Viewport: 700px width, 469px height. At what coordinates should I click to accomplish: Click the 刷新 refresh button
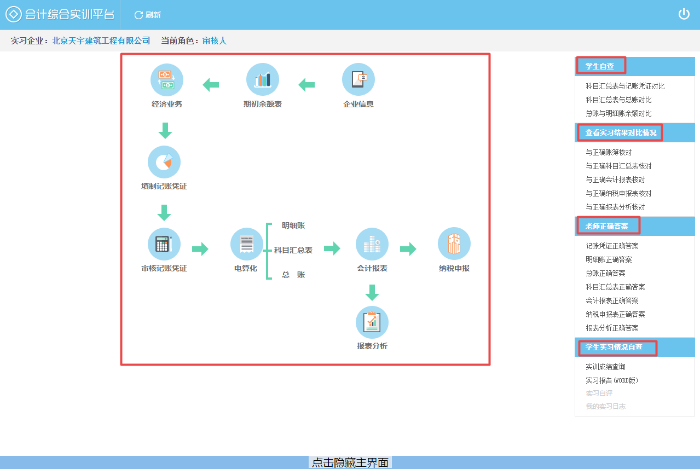pyautogui.click(x=147, y=15)
